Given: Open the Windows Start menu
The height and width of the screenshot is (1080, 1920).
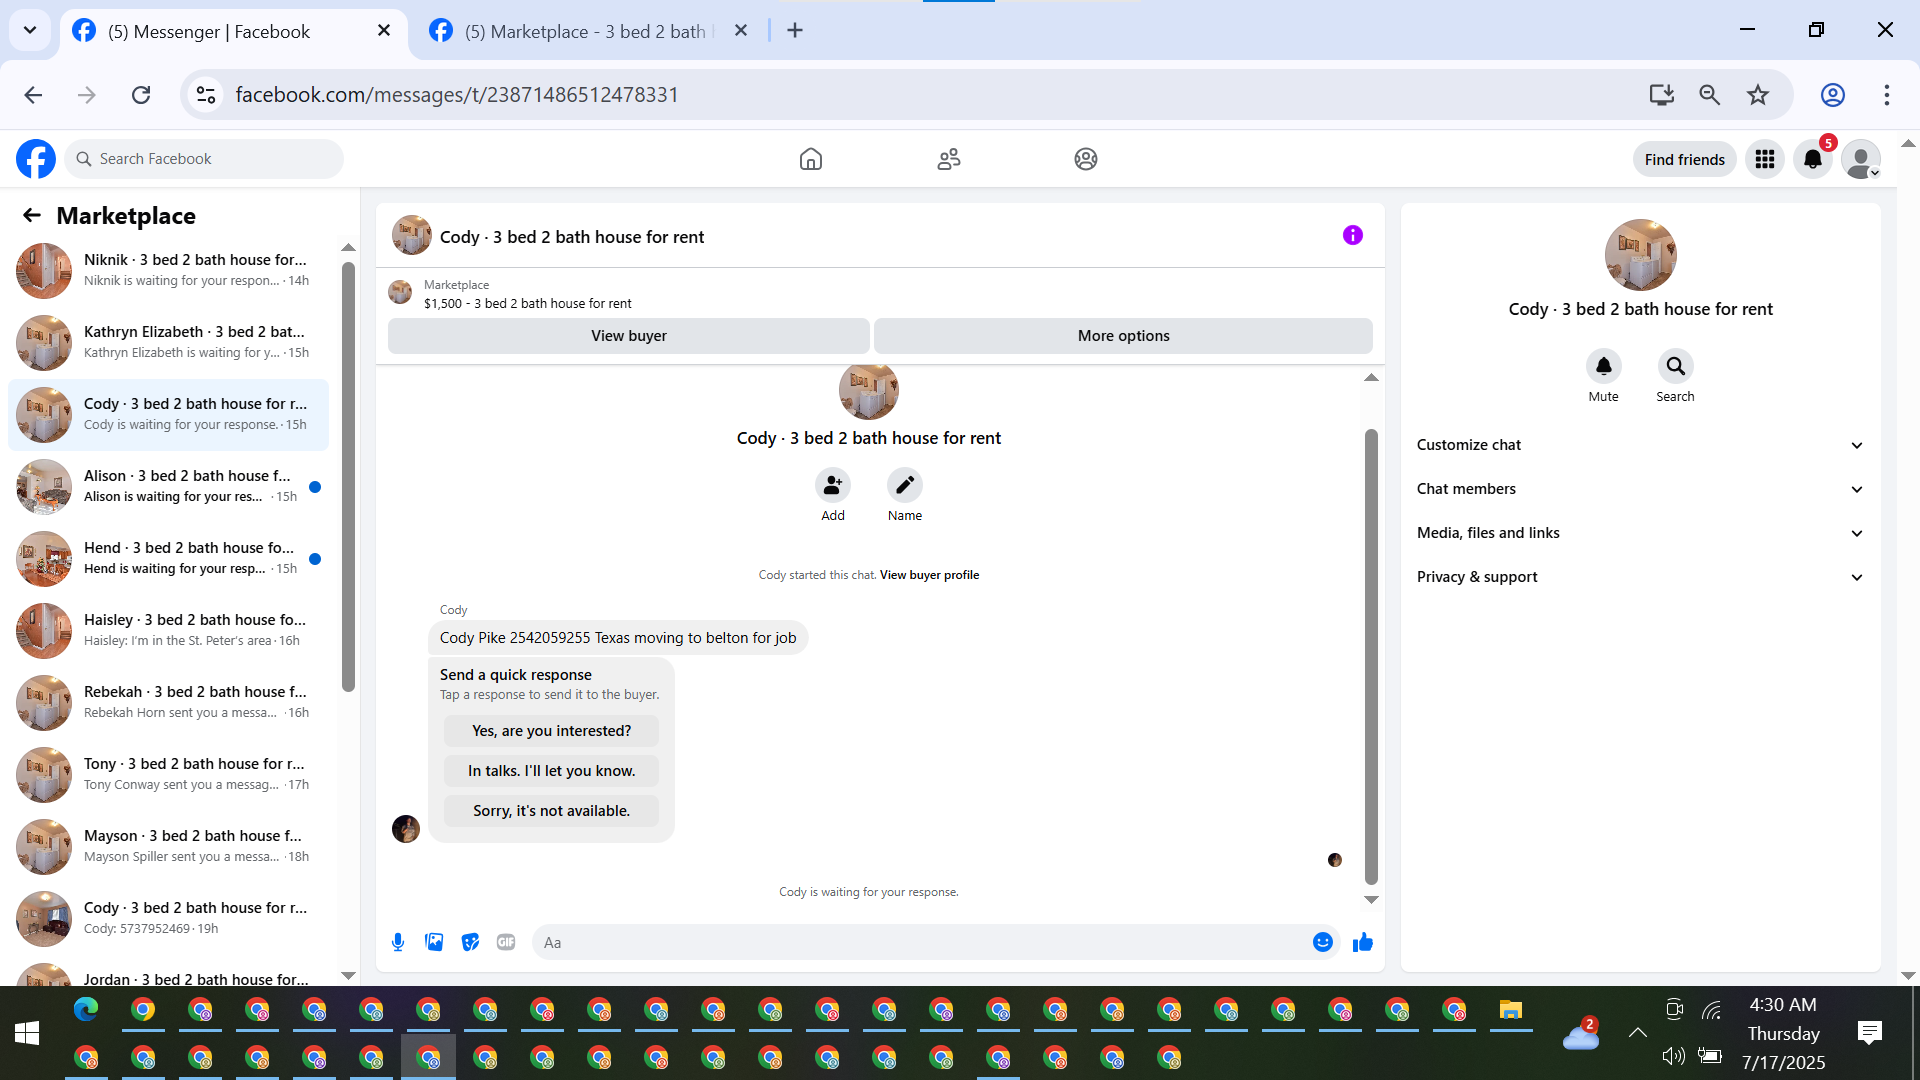Looking at the screenshot, I should tap(27, 1033).
